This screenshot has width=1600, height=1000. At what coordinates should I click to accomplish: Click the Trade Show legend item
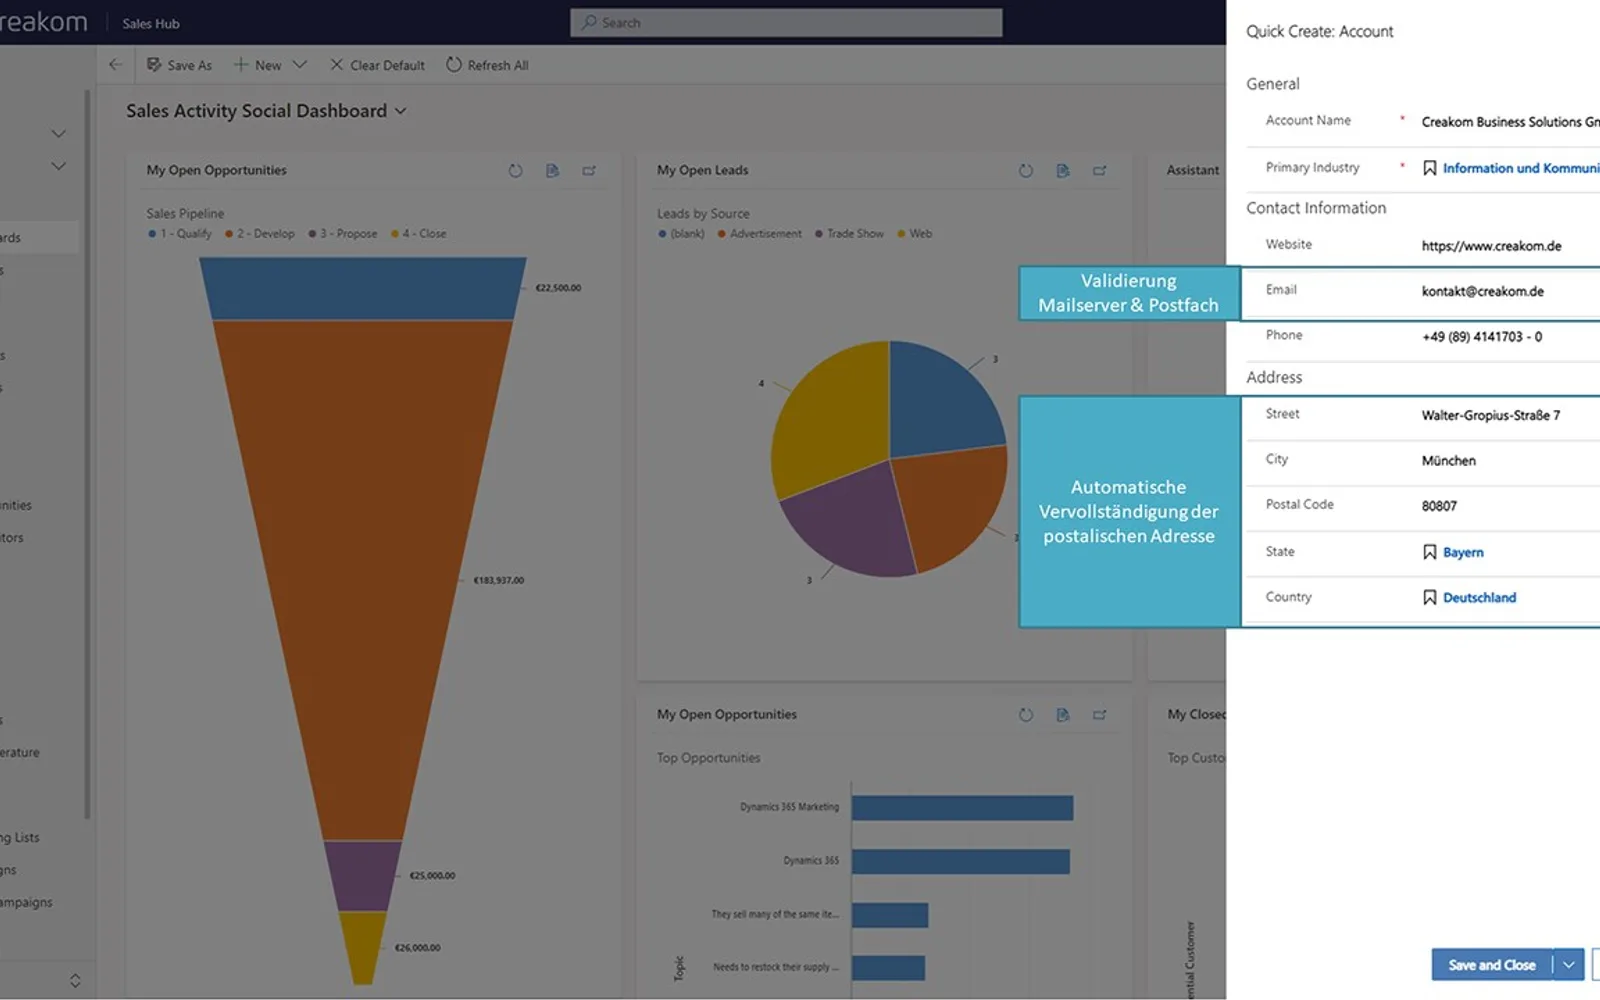(x=849, y=234)
